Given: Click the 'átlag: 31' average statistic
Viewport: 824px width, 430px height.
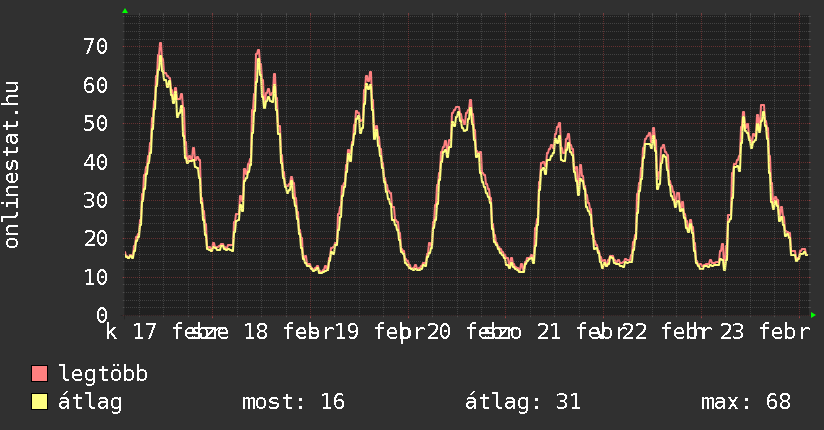Looking at the screenshot, I should tap(523, 402).
